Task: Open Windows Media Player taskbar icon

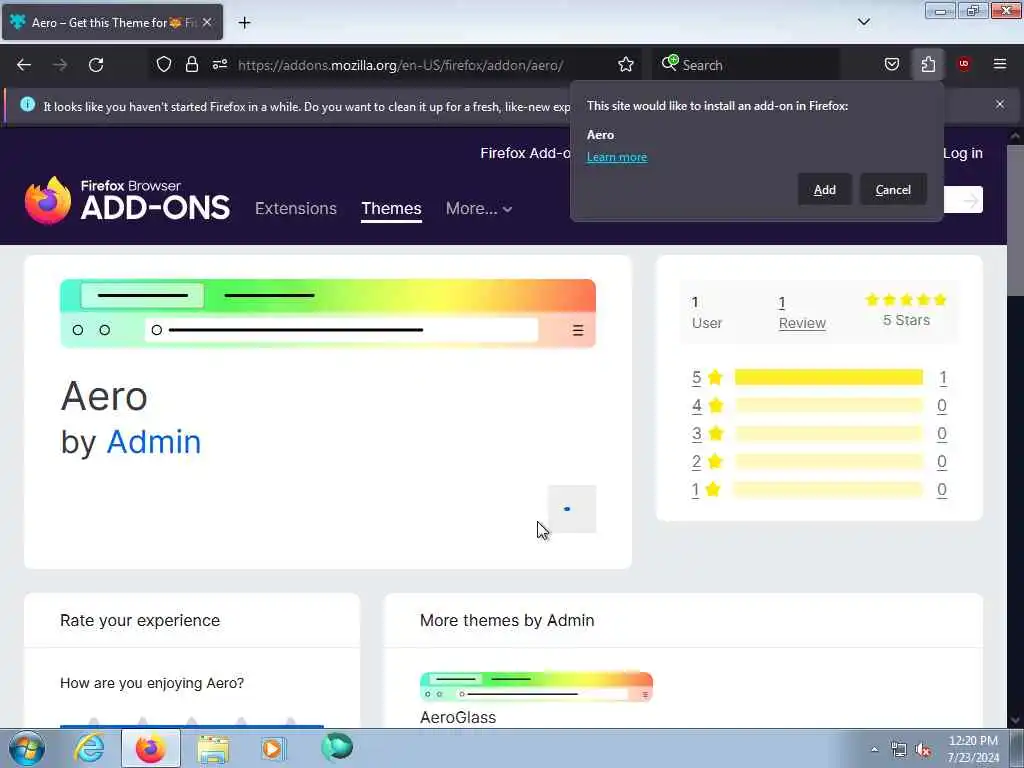Action: pos(273,748)
